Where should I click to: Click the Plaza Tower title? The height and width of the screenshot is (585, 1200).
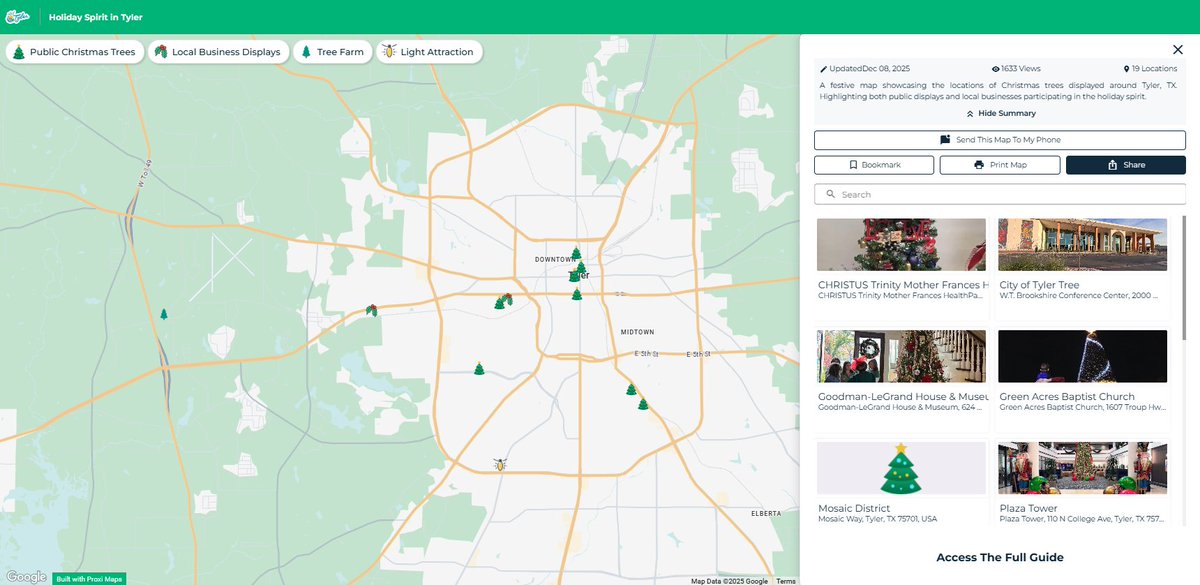(1028, 509)
